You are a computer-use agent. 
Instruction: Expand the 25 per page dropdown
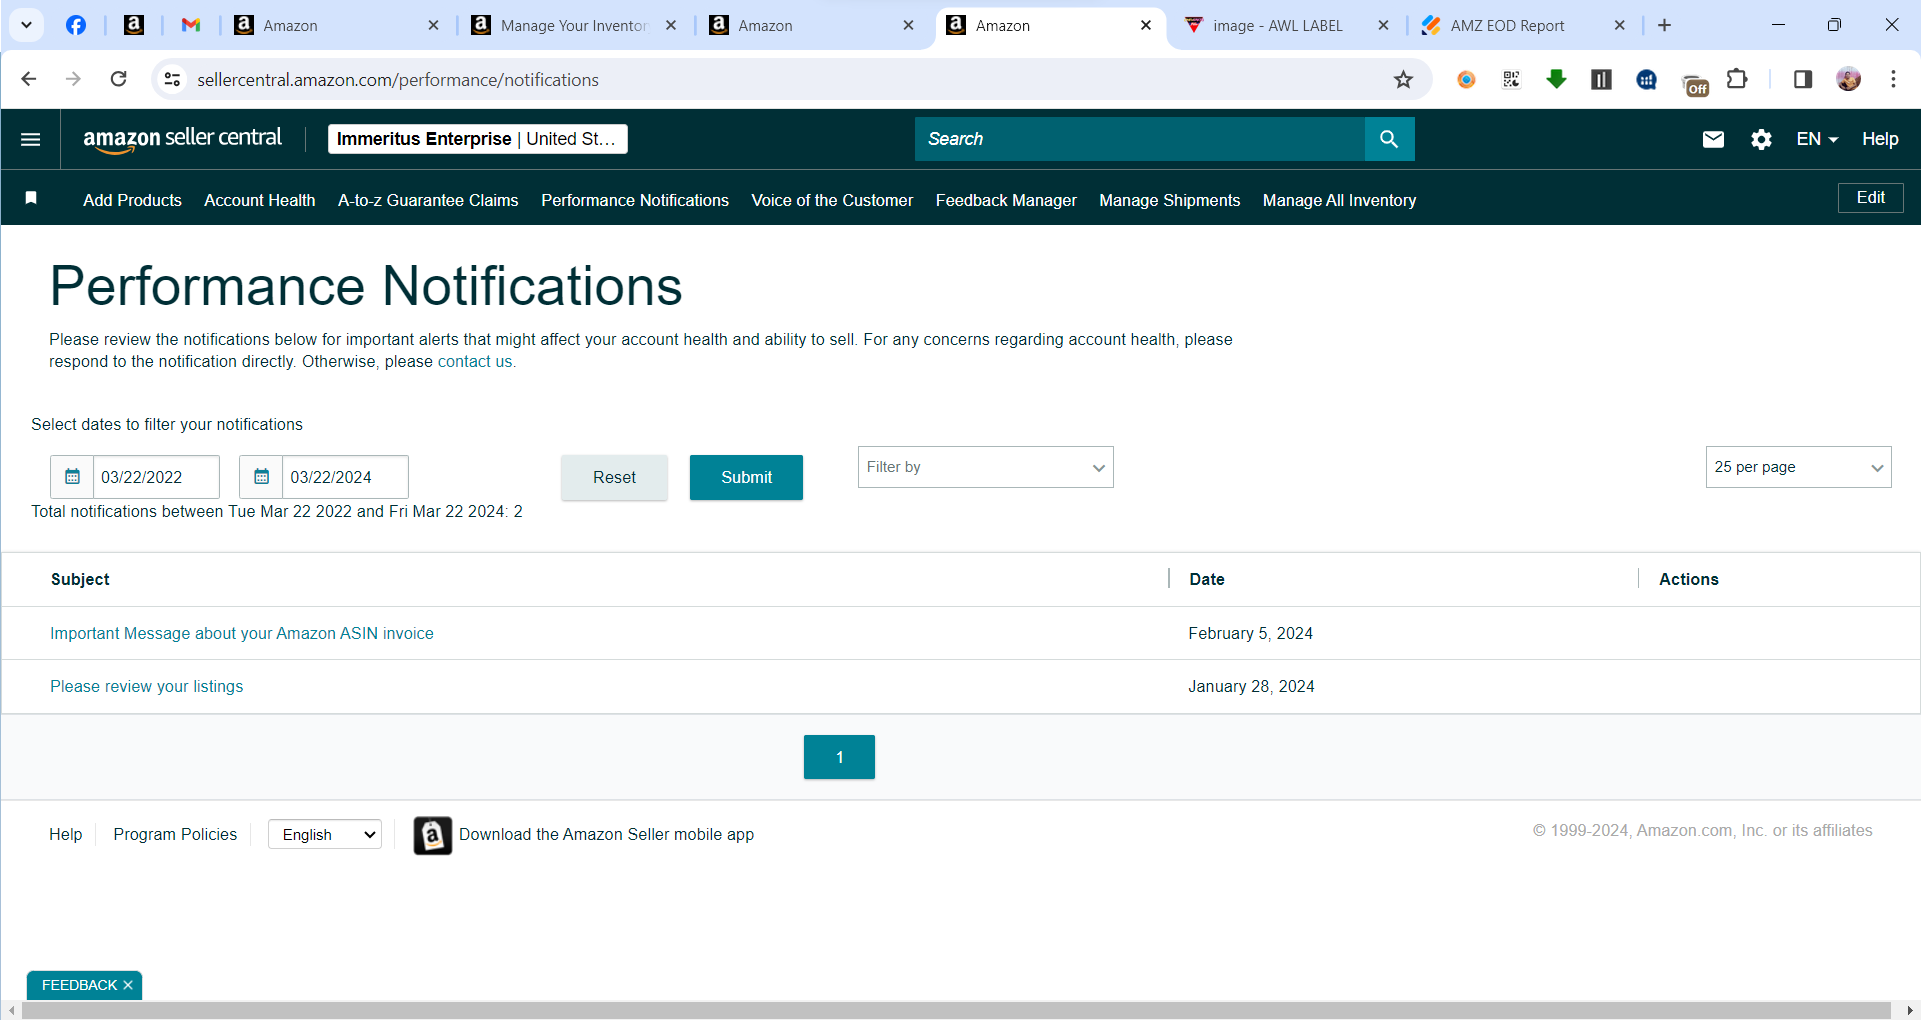(x=1798, y=467)
